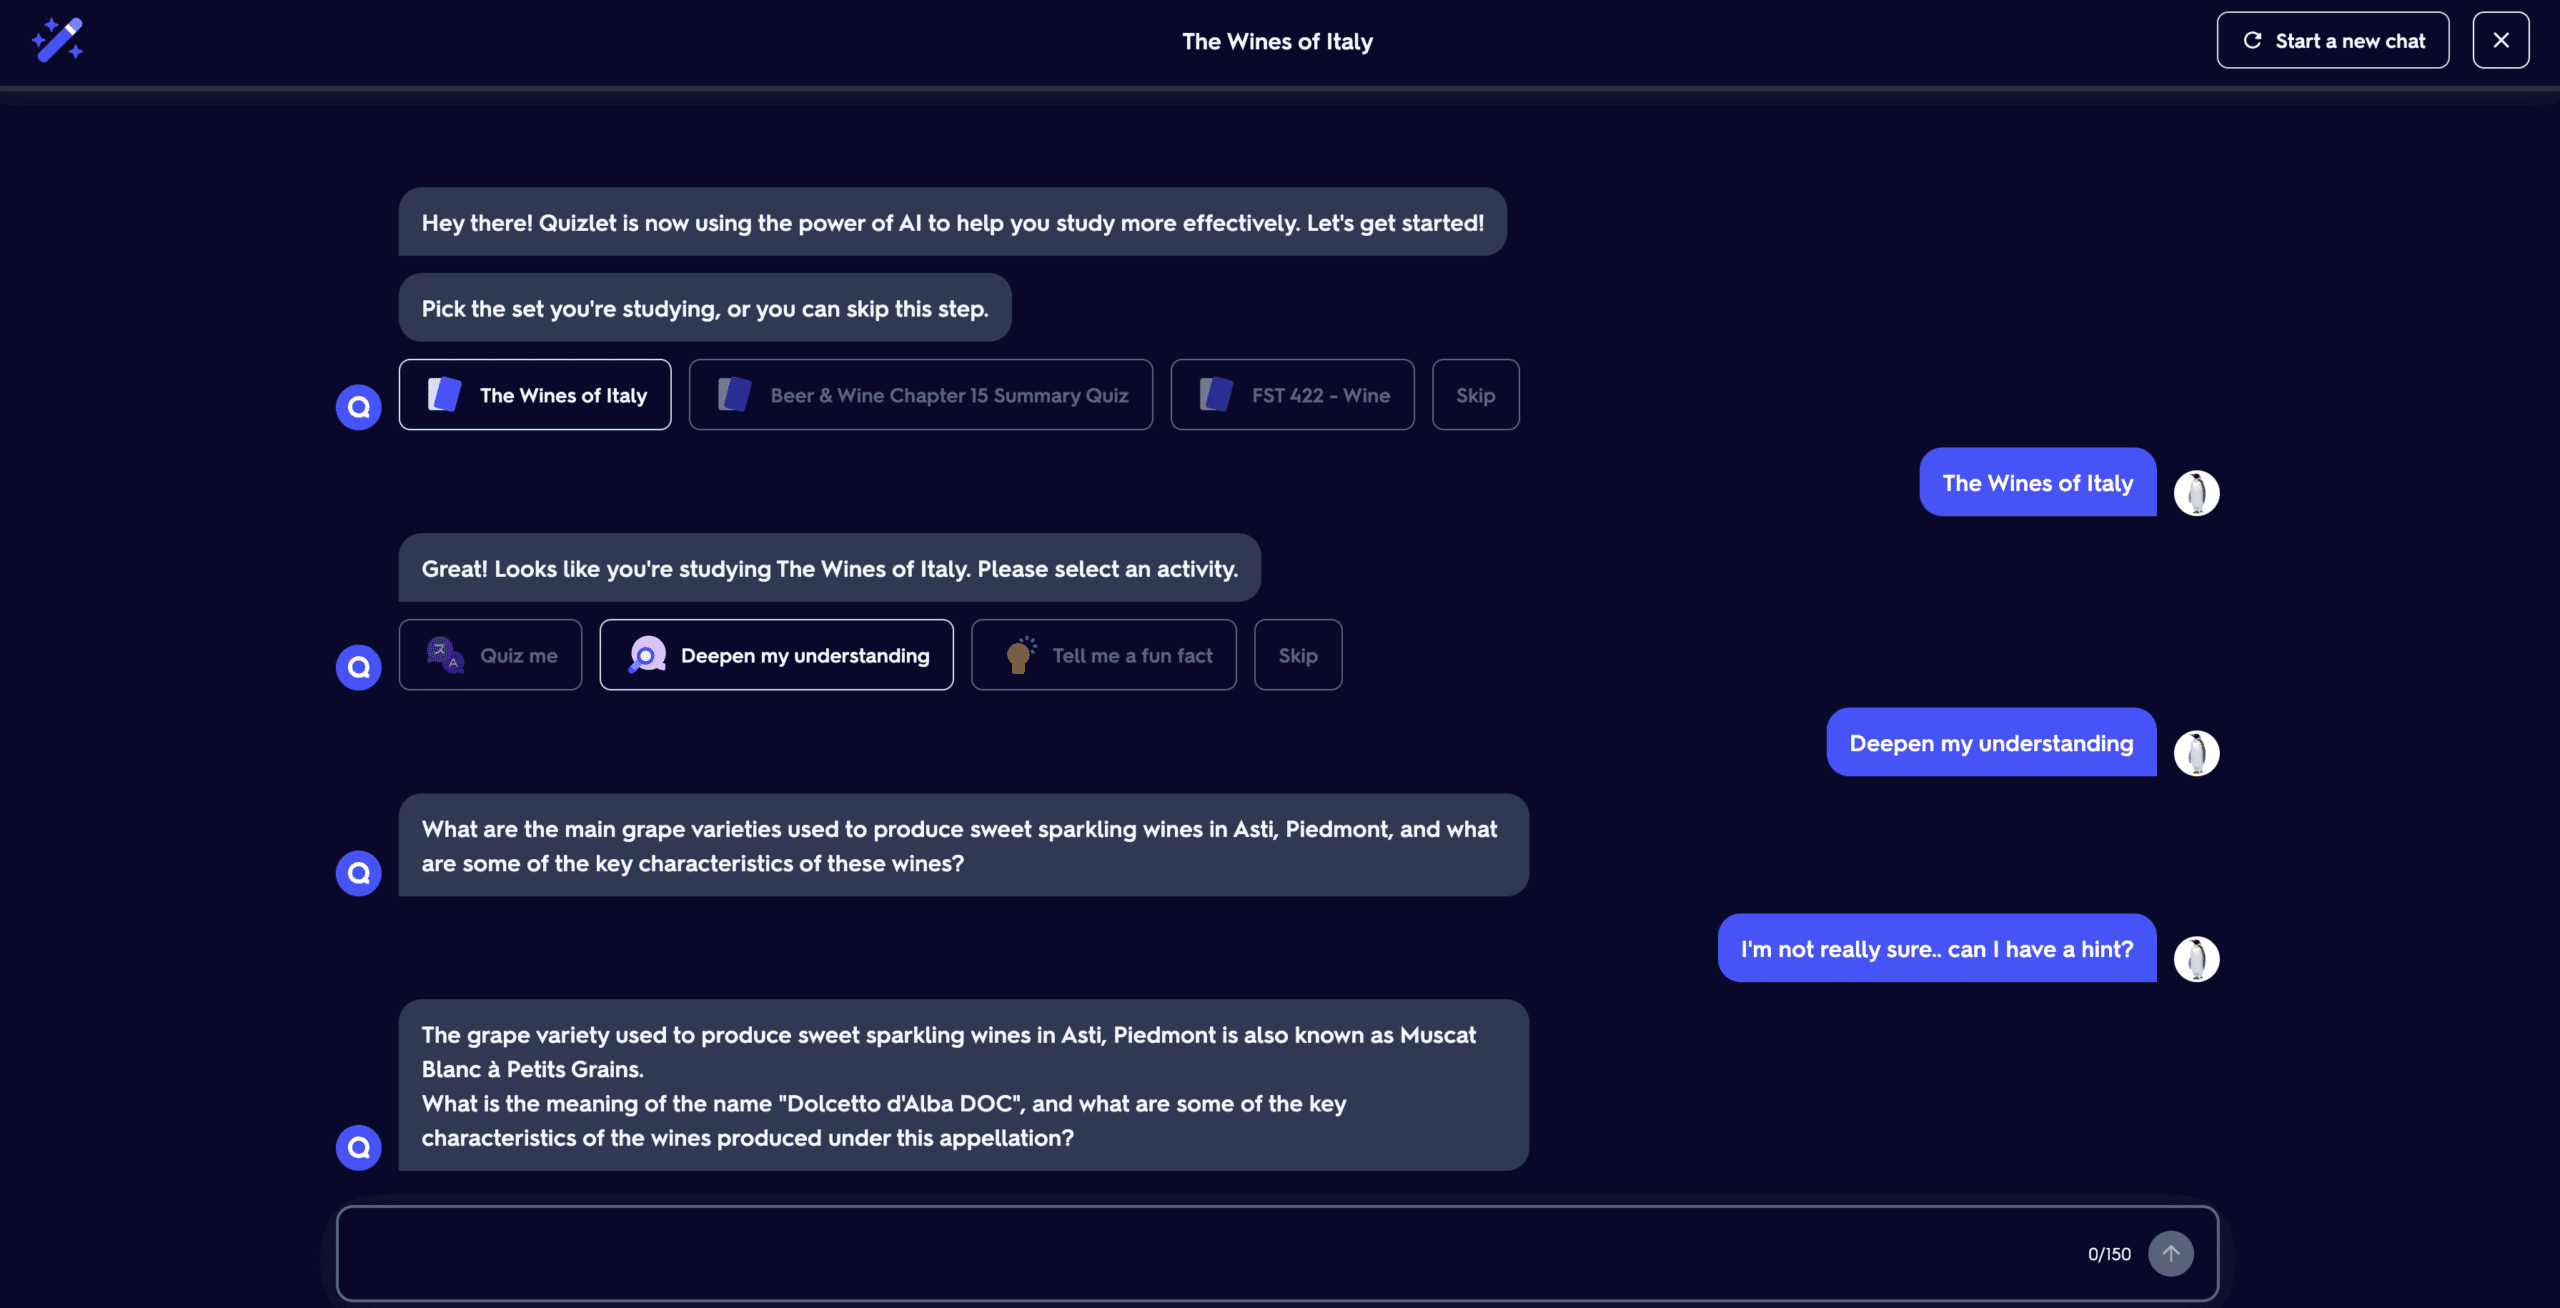
Task: Skip the study set selection step
Action: click(x=1475, y=395)
